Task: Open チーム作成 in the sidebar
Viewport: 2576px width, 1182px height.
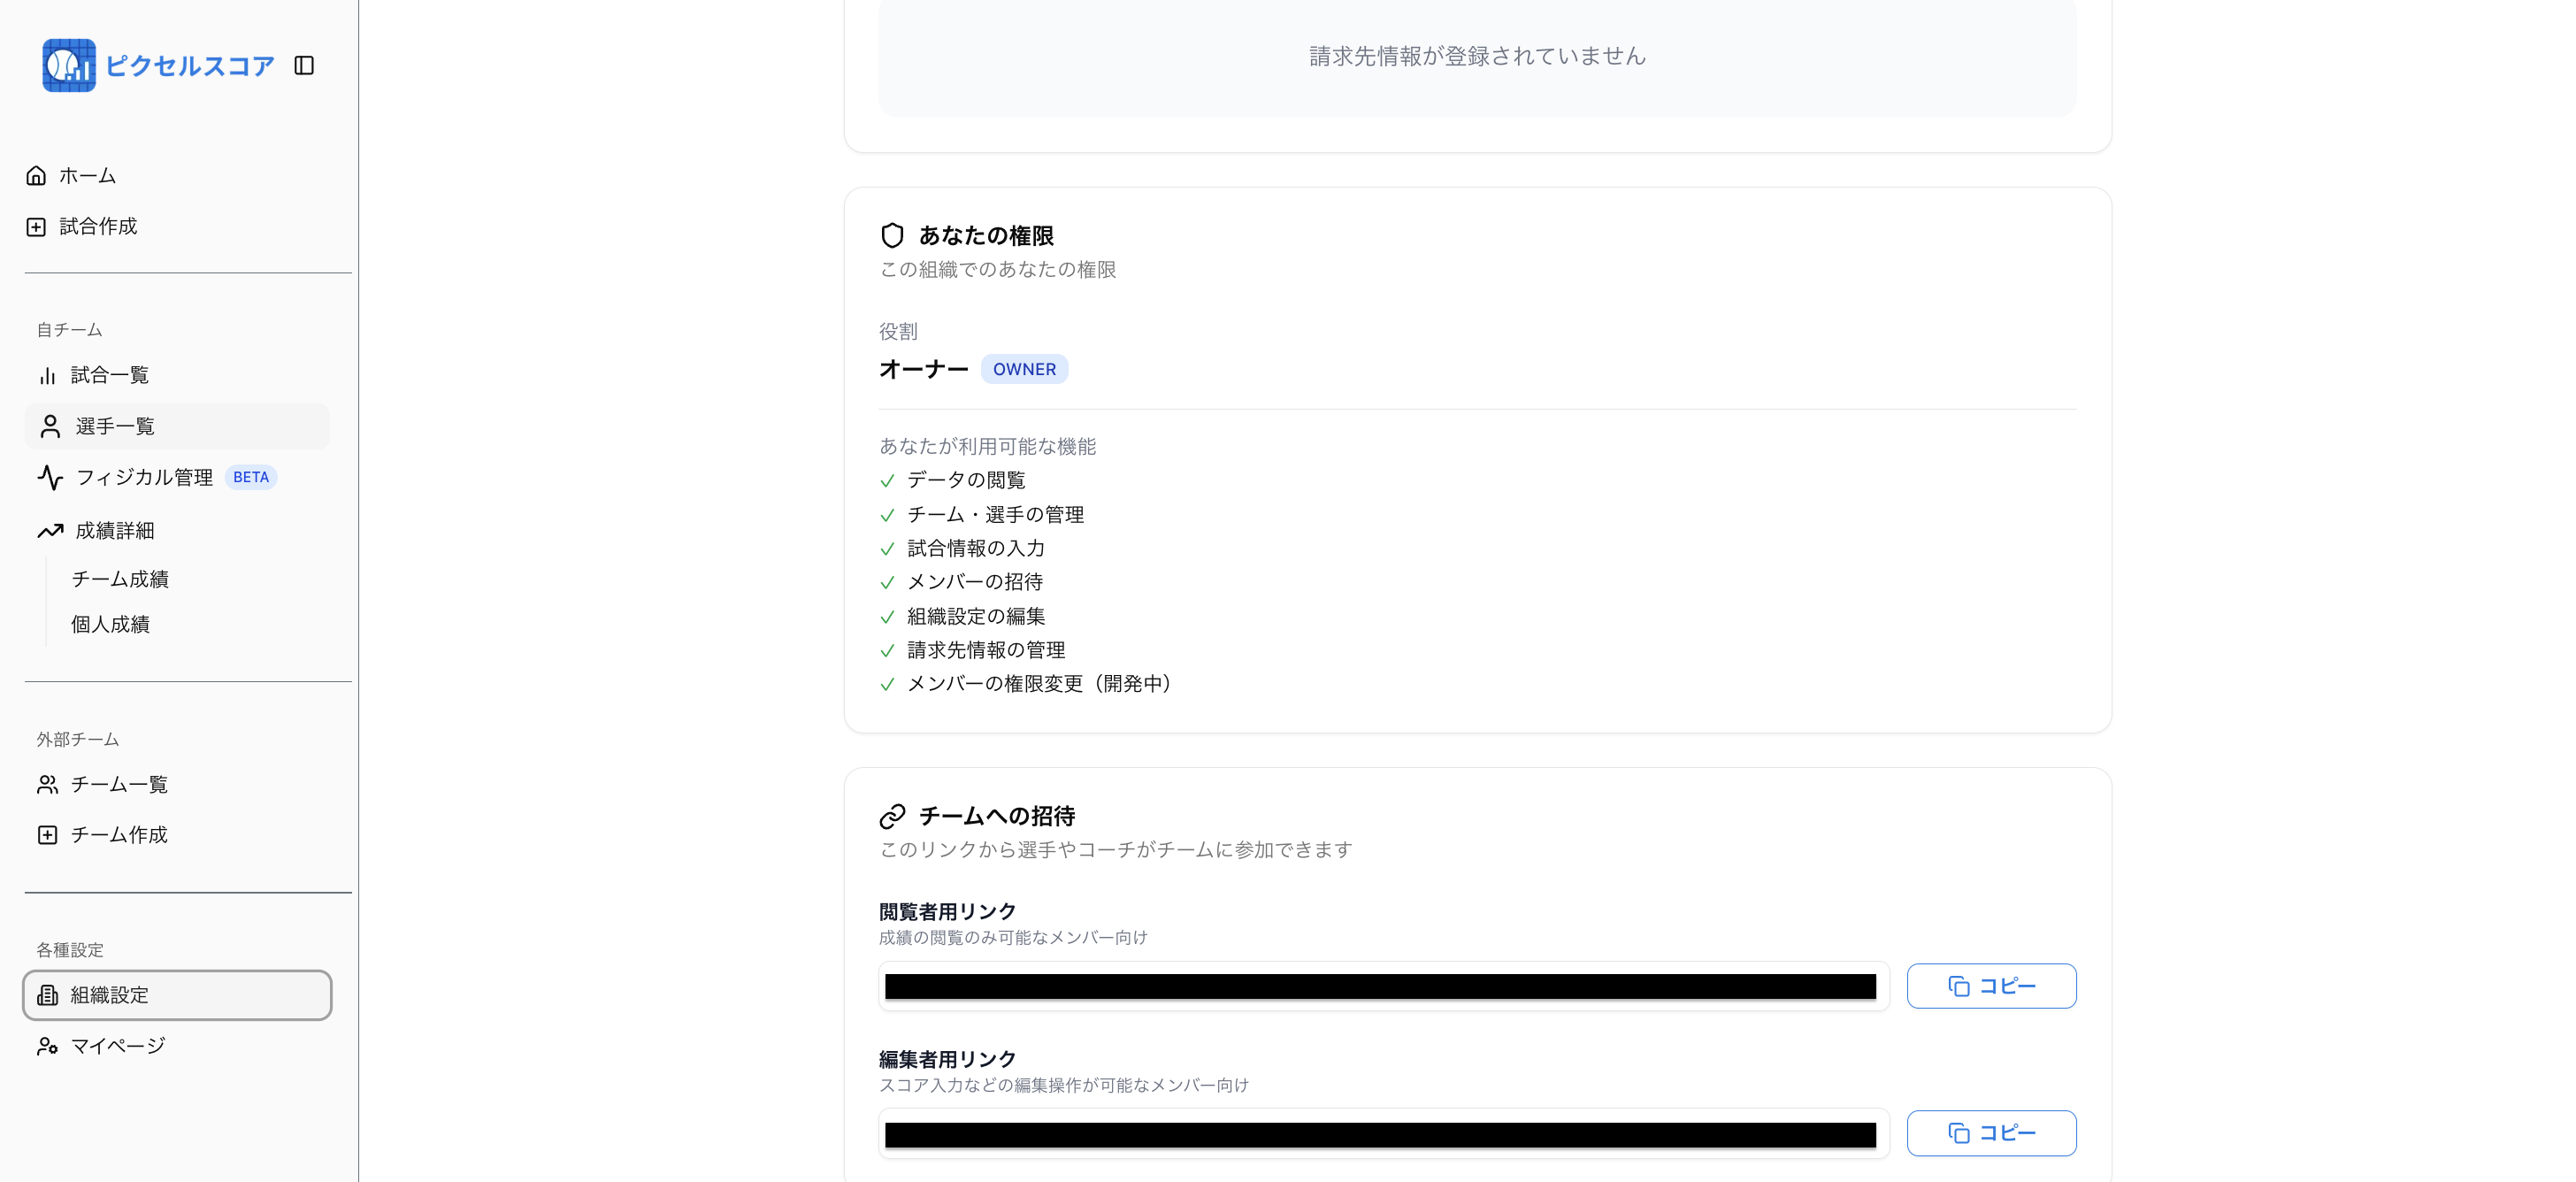Action: (118, 835)
